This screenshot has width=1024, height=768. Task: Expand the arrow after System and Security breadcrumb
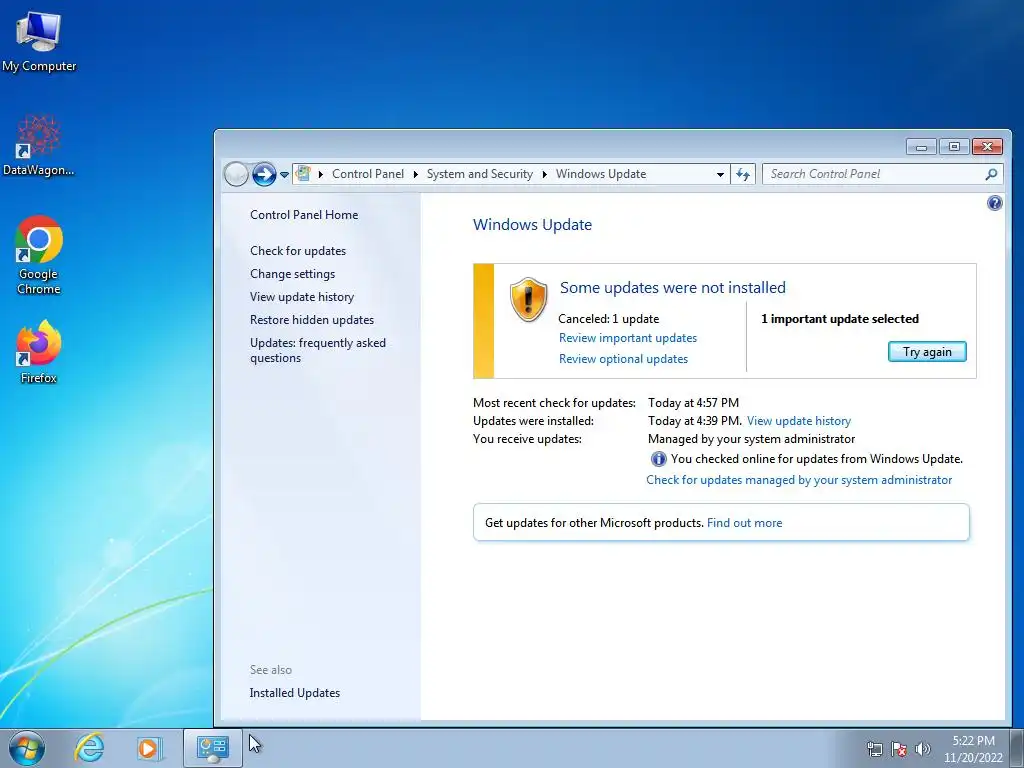(x=544, y=174)
